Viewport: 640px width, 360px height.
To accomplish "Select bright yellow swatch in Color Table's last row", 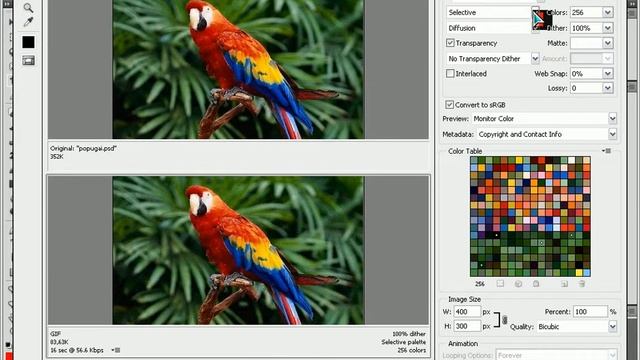I will (x=579, y=273).
